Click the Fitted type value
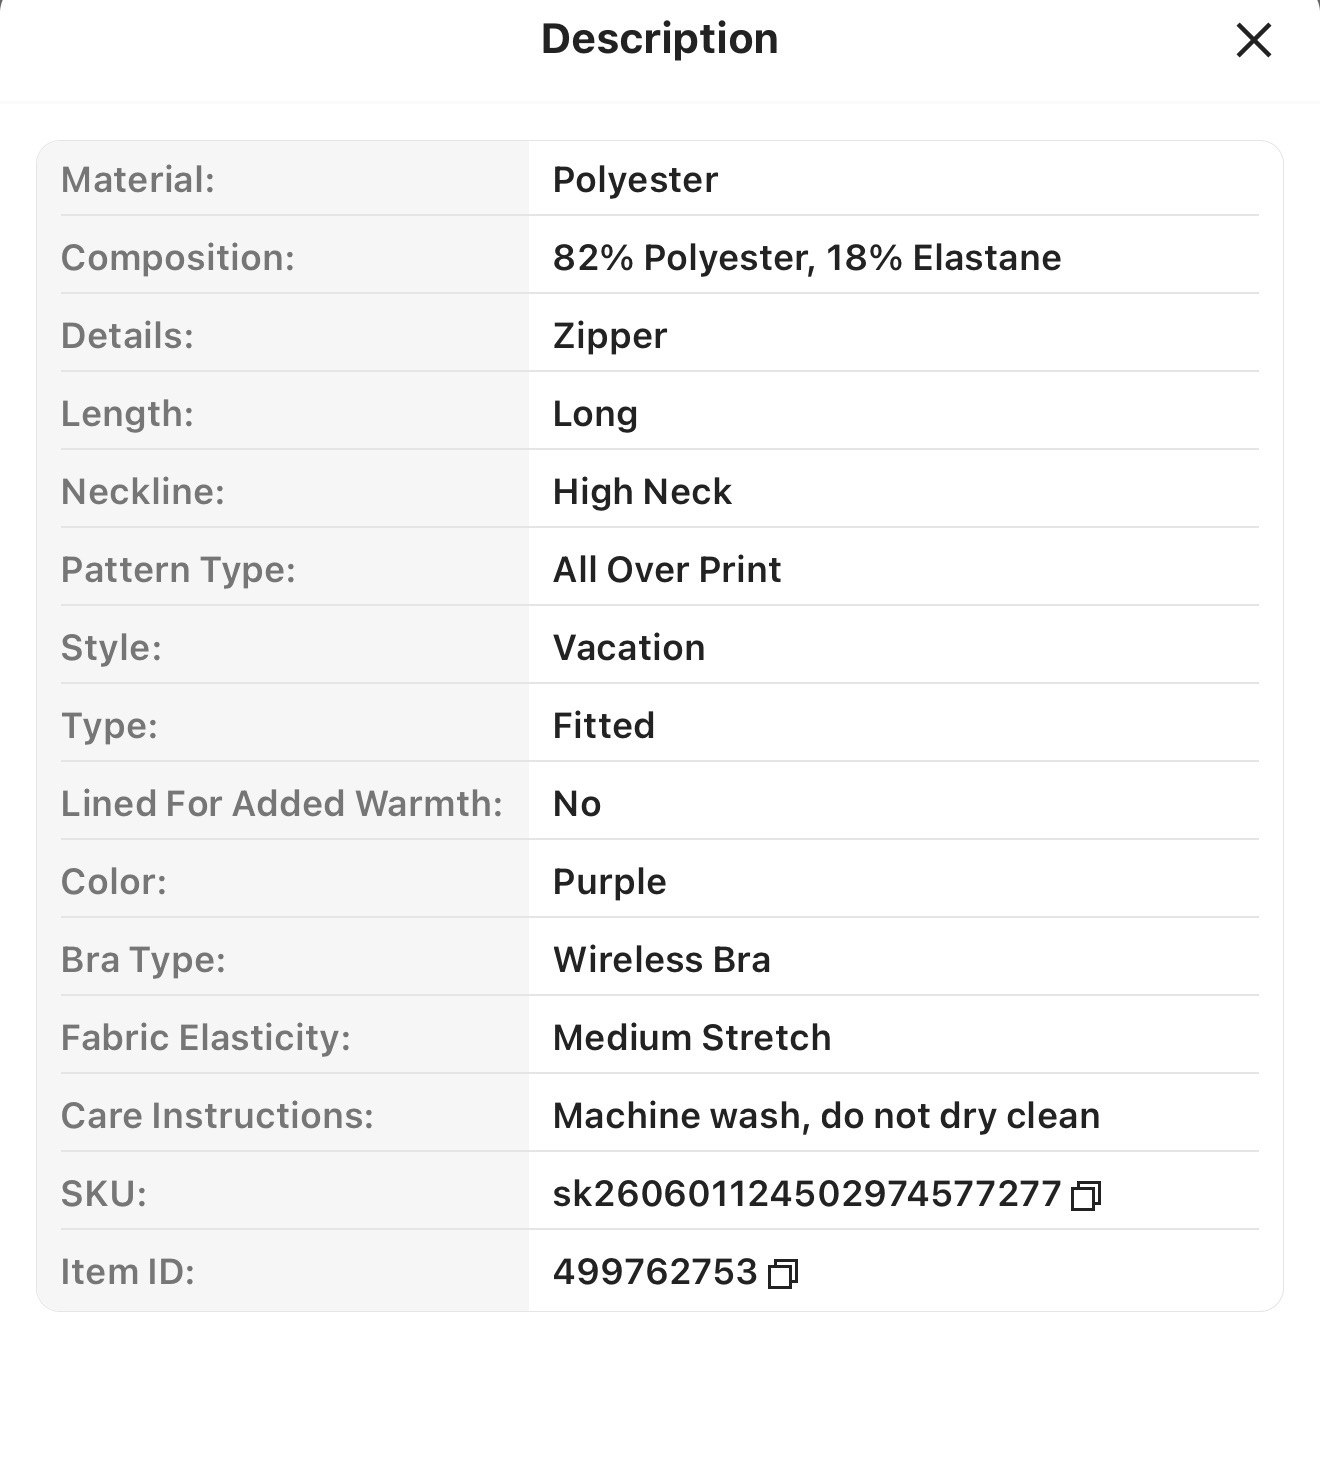The width and height of the screenshot is (1320, 1475). (x=604, y=726)
